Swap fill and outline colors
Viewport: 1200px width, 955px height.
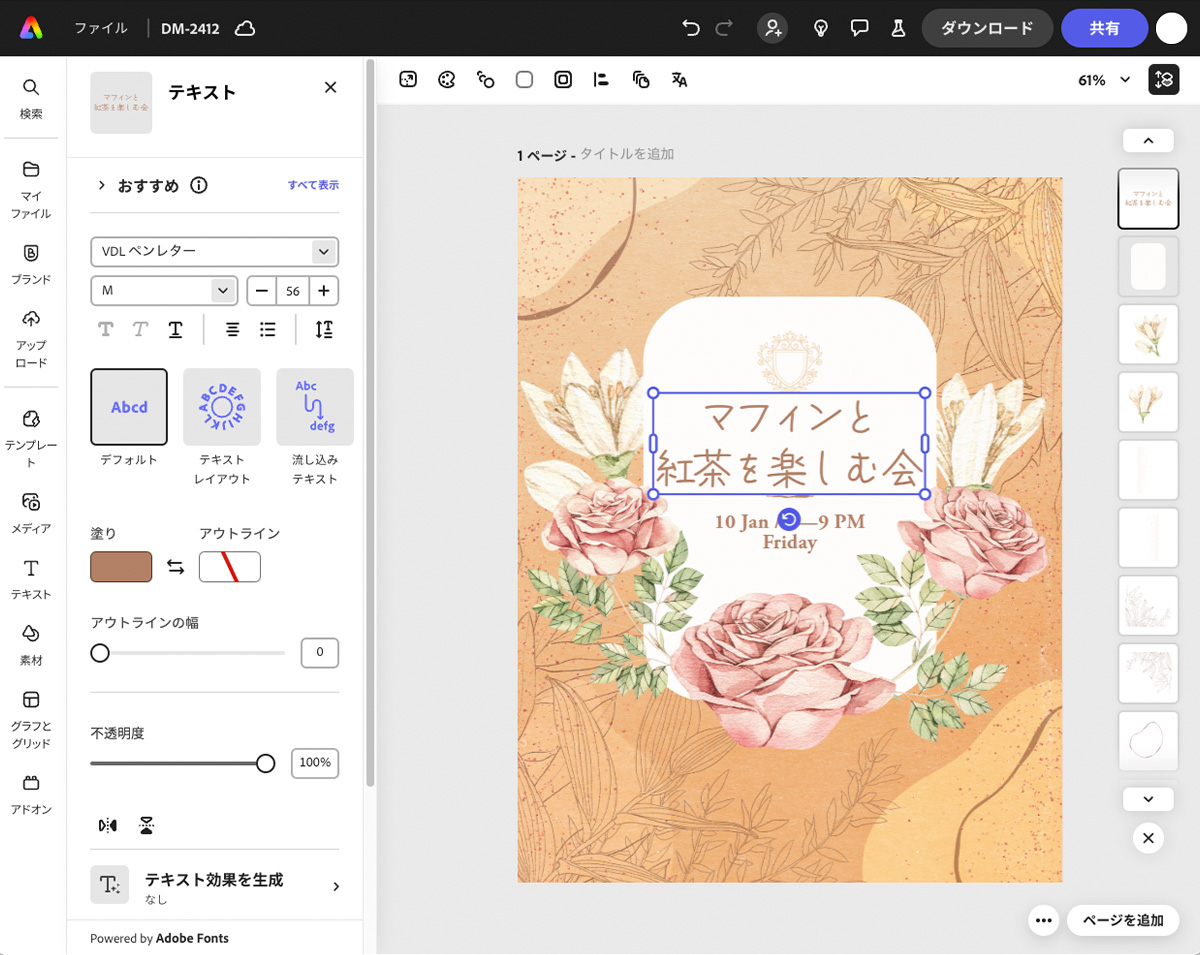pyautogui.click(x=176, y=567)
